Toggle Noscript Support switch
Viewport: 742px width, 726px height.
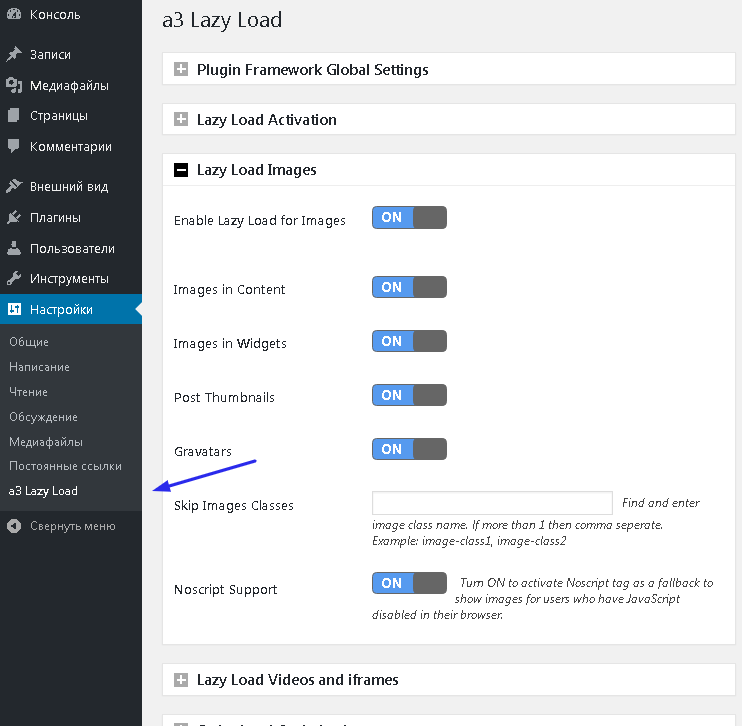409,583
